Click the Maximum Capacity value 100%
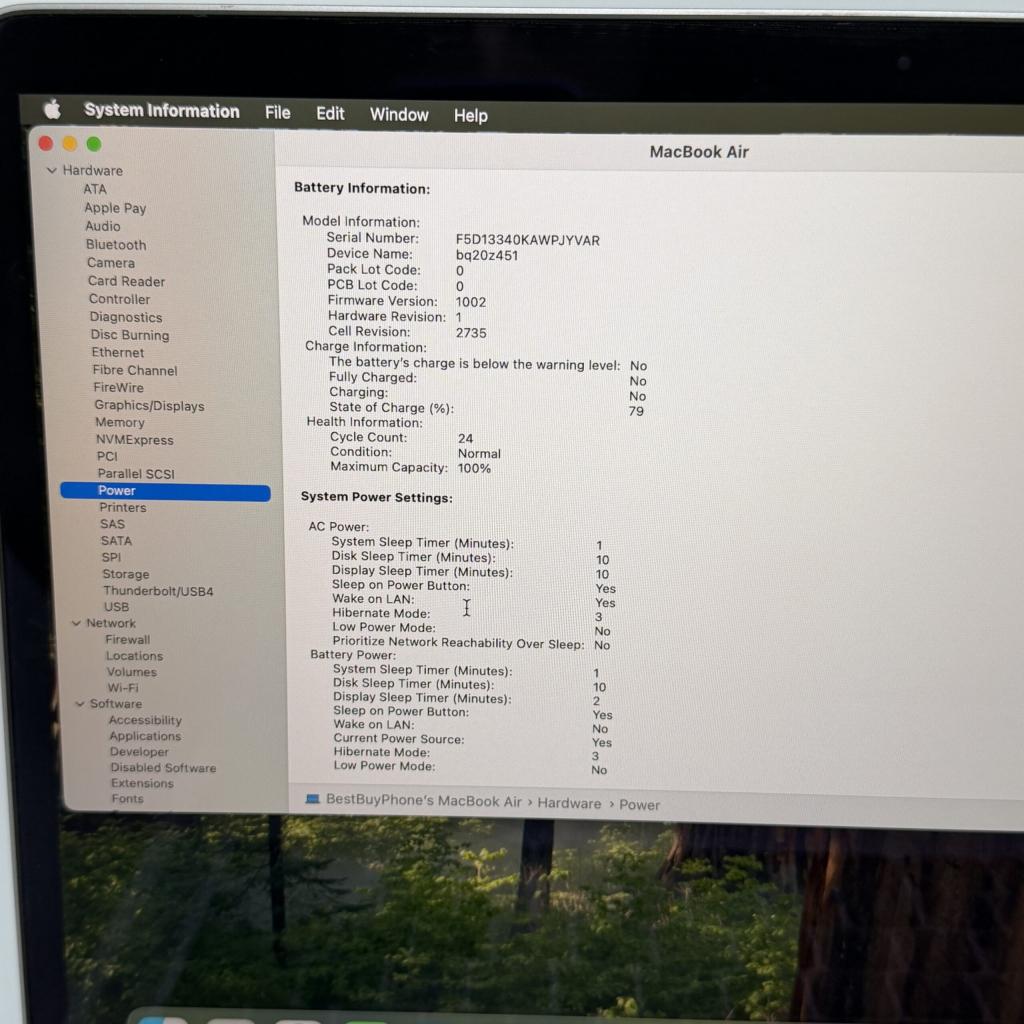1024x1024 pixels. tap(474, 468)
